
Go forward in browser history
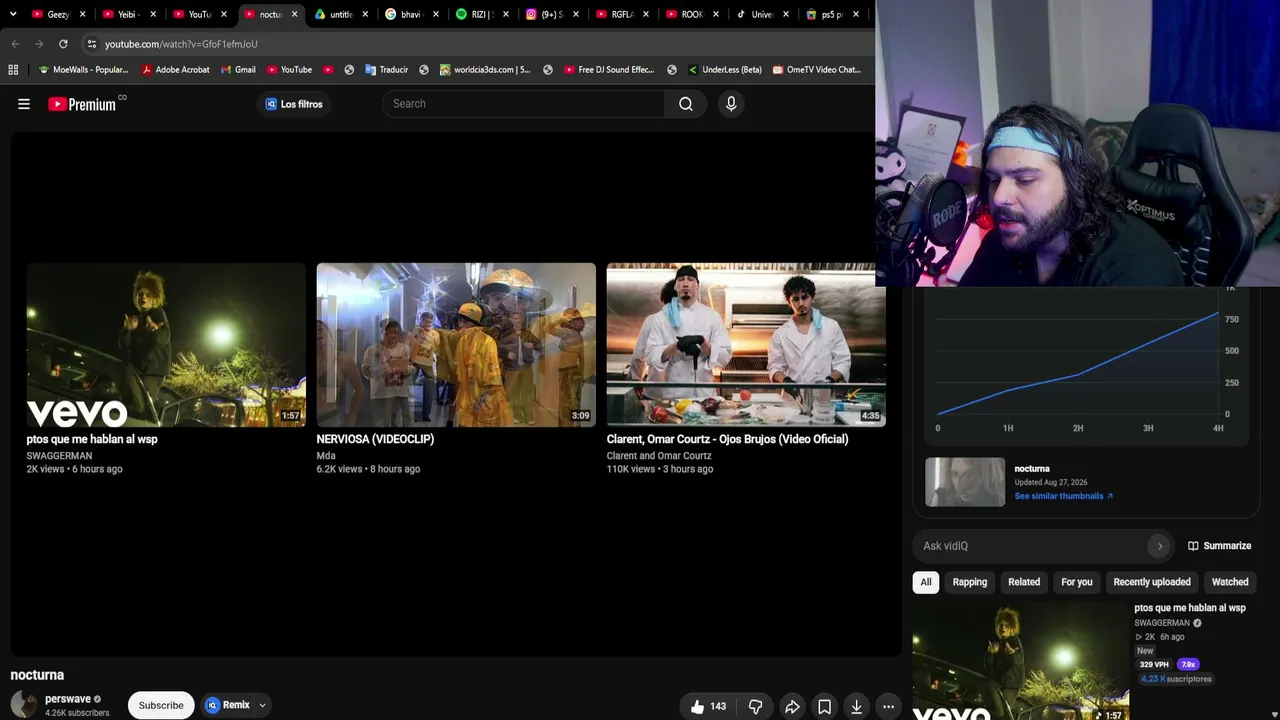tap(39, 44)
